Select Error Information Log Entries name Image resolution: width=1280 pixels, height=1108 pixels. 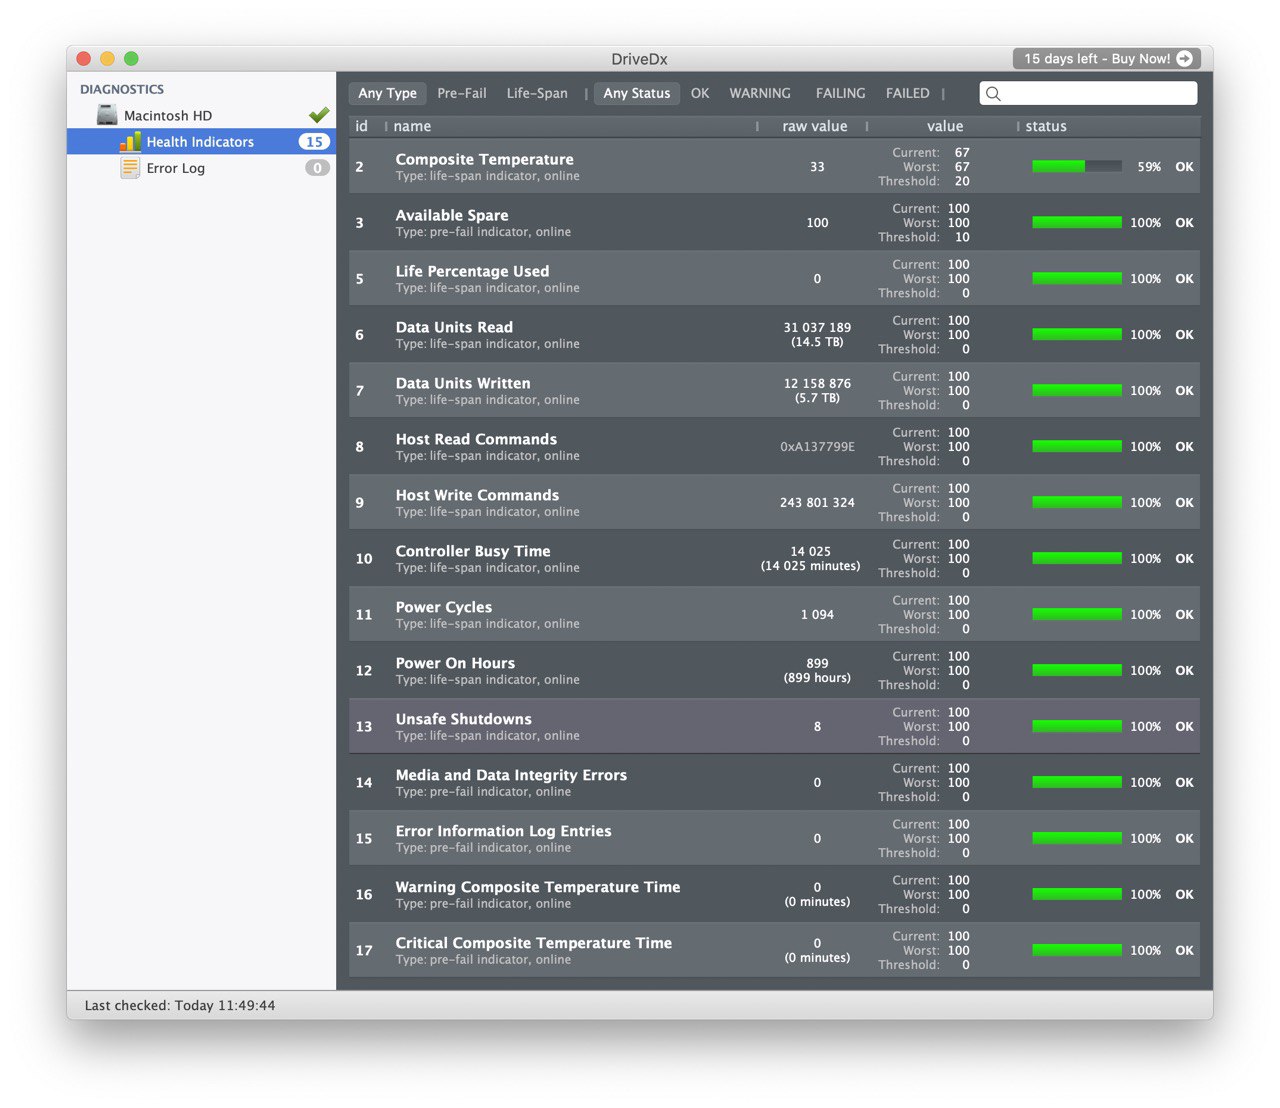[503, 831]
